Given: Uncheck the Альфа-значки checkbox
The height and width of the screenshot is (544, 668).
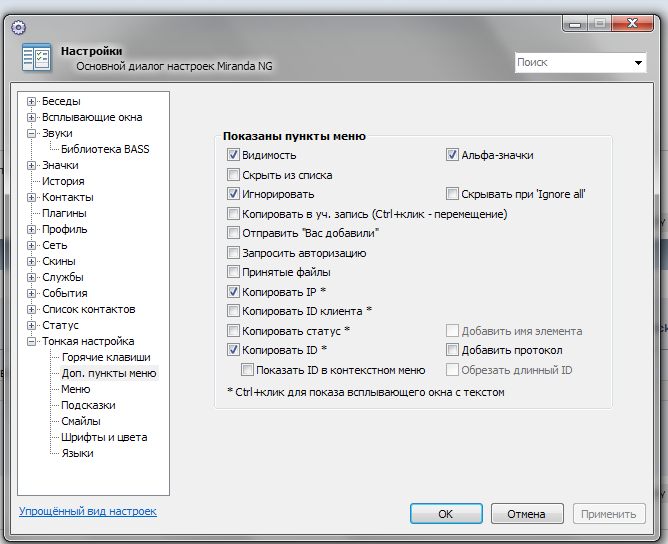Looking at the screenshot, I should pyautogui.click(x=452, y=155).
